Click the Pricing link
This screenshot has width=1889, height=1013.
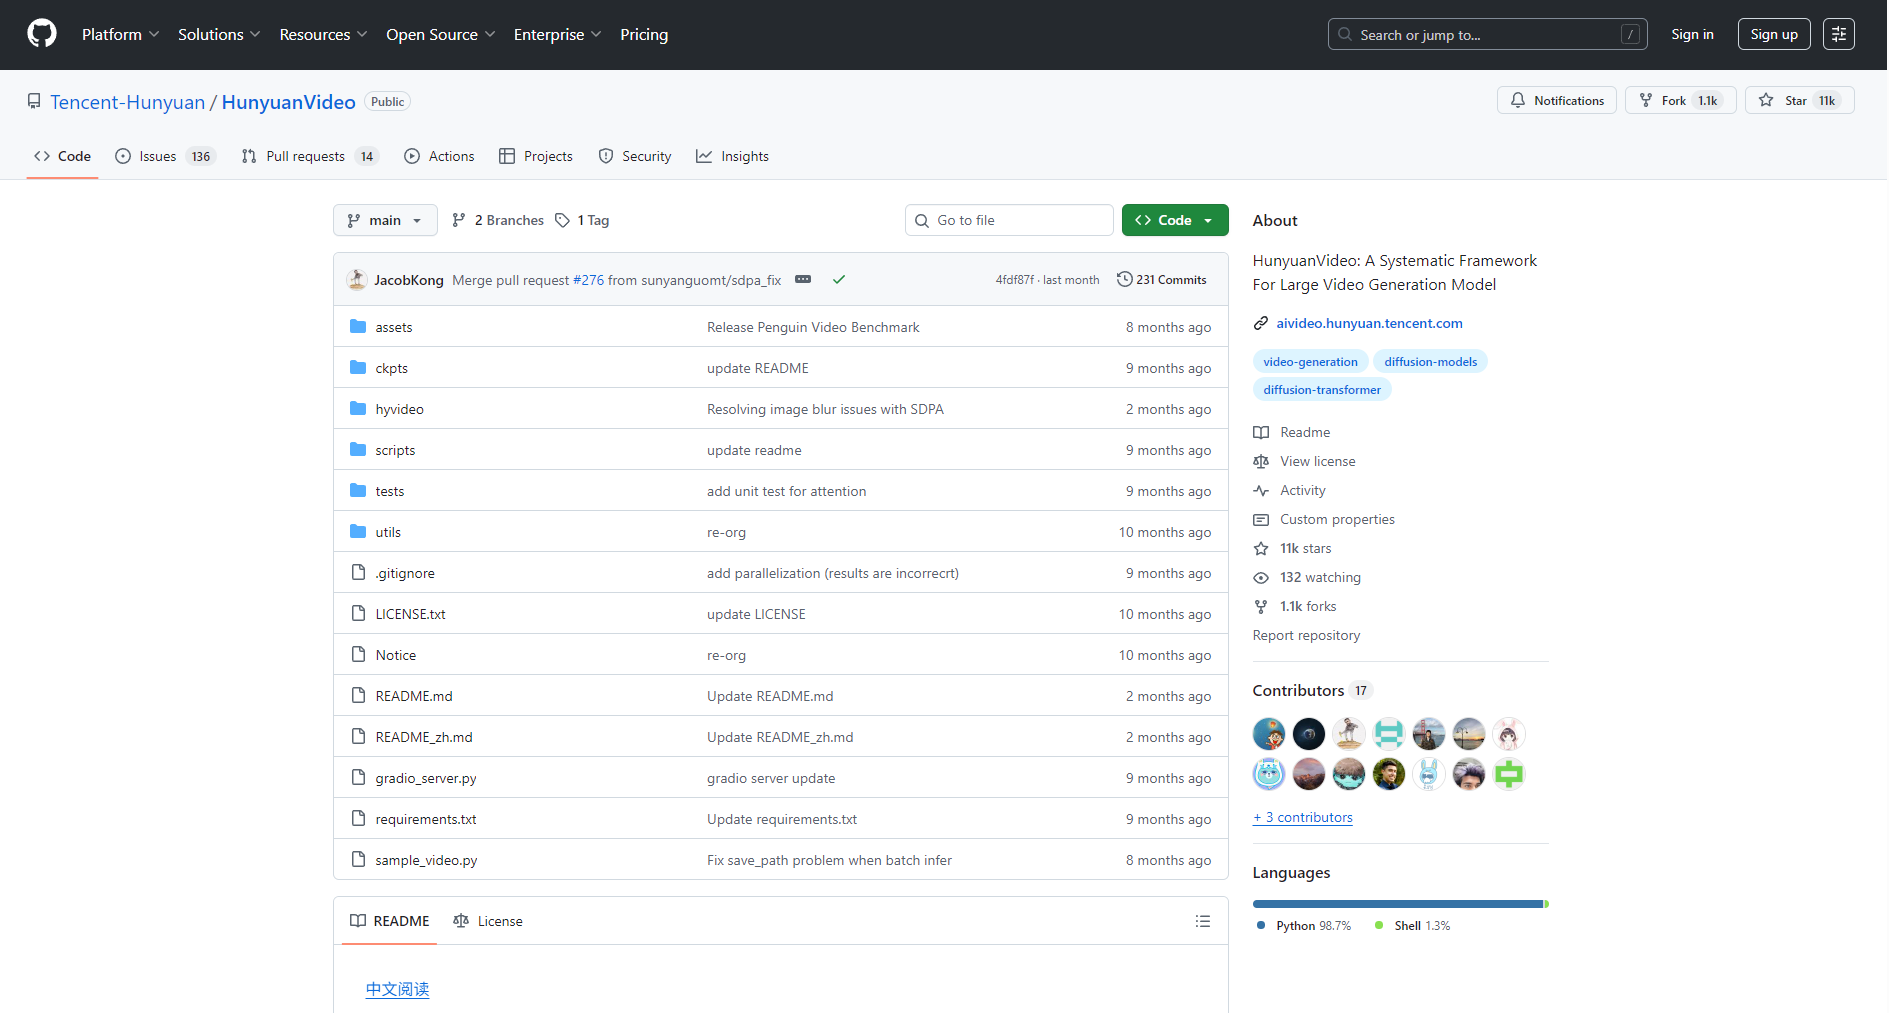coord(644,34)
